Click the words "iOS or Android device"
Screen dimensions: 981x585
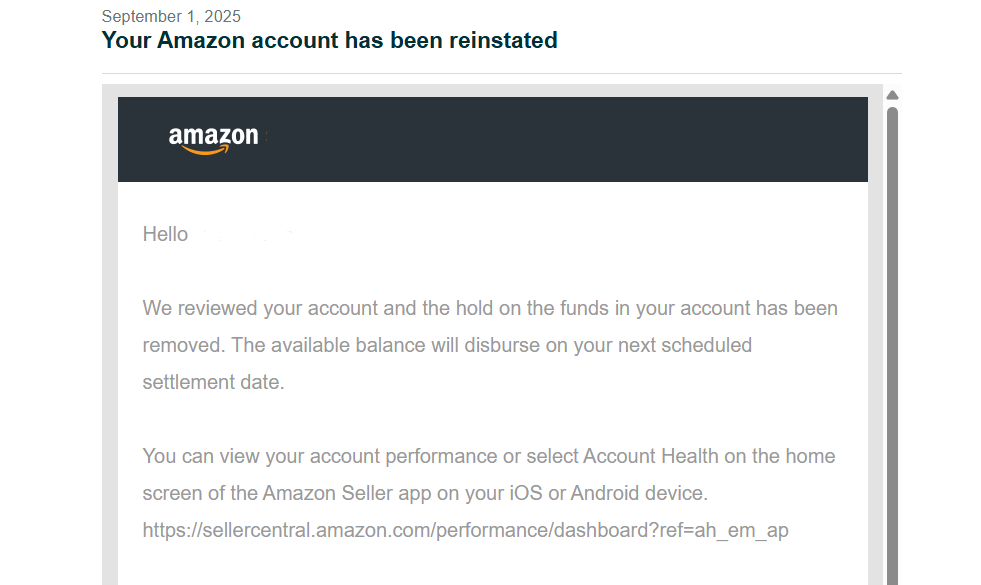(606, 493)
